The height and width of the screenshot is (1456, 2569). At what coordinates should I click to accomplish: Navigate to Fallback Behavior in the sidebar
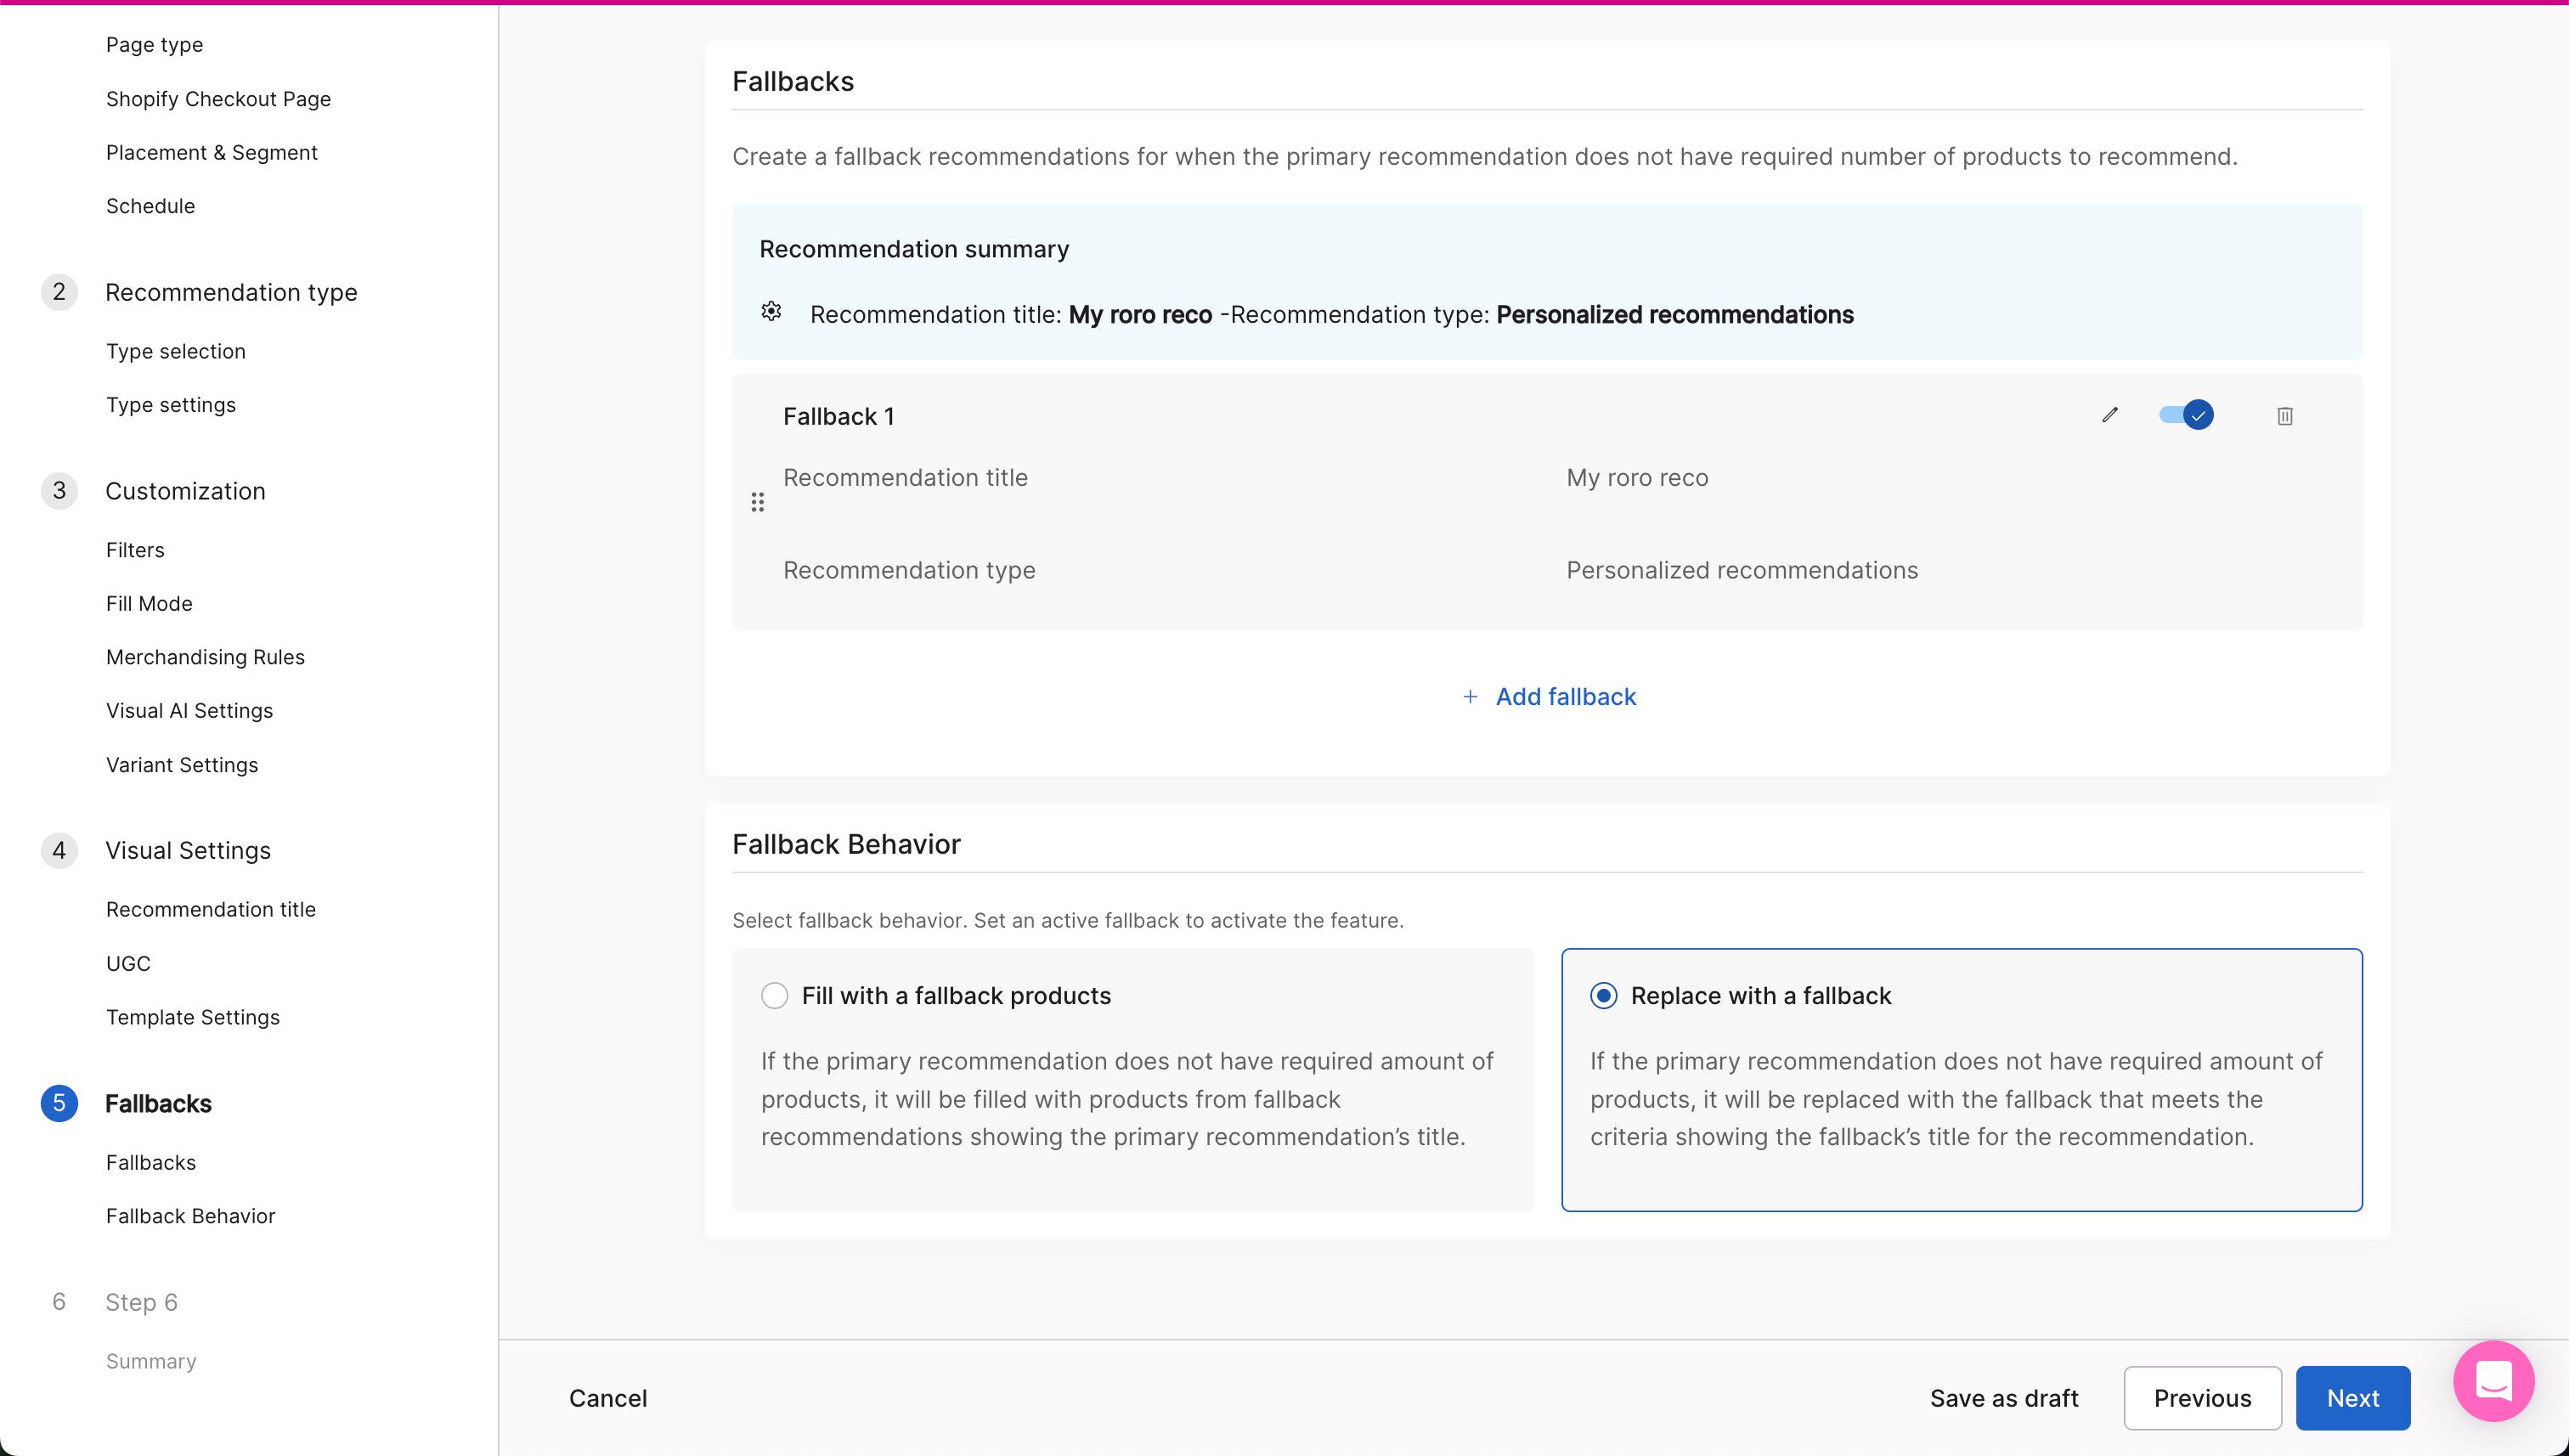pos(190,1216)
